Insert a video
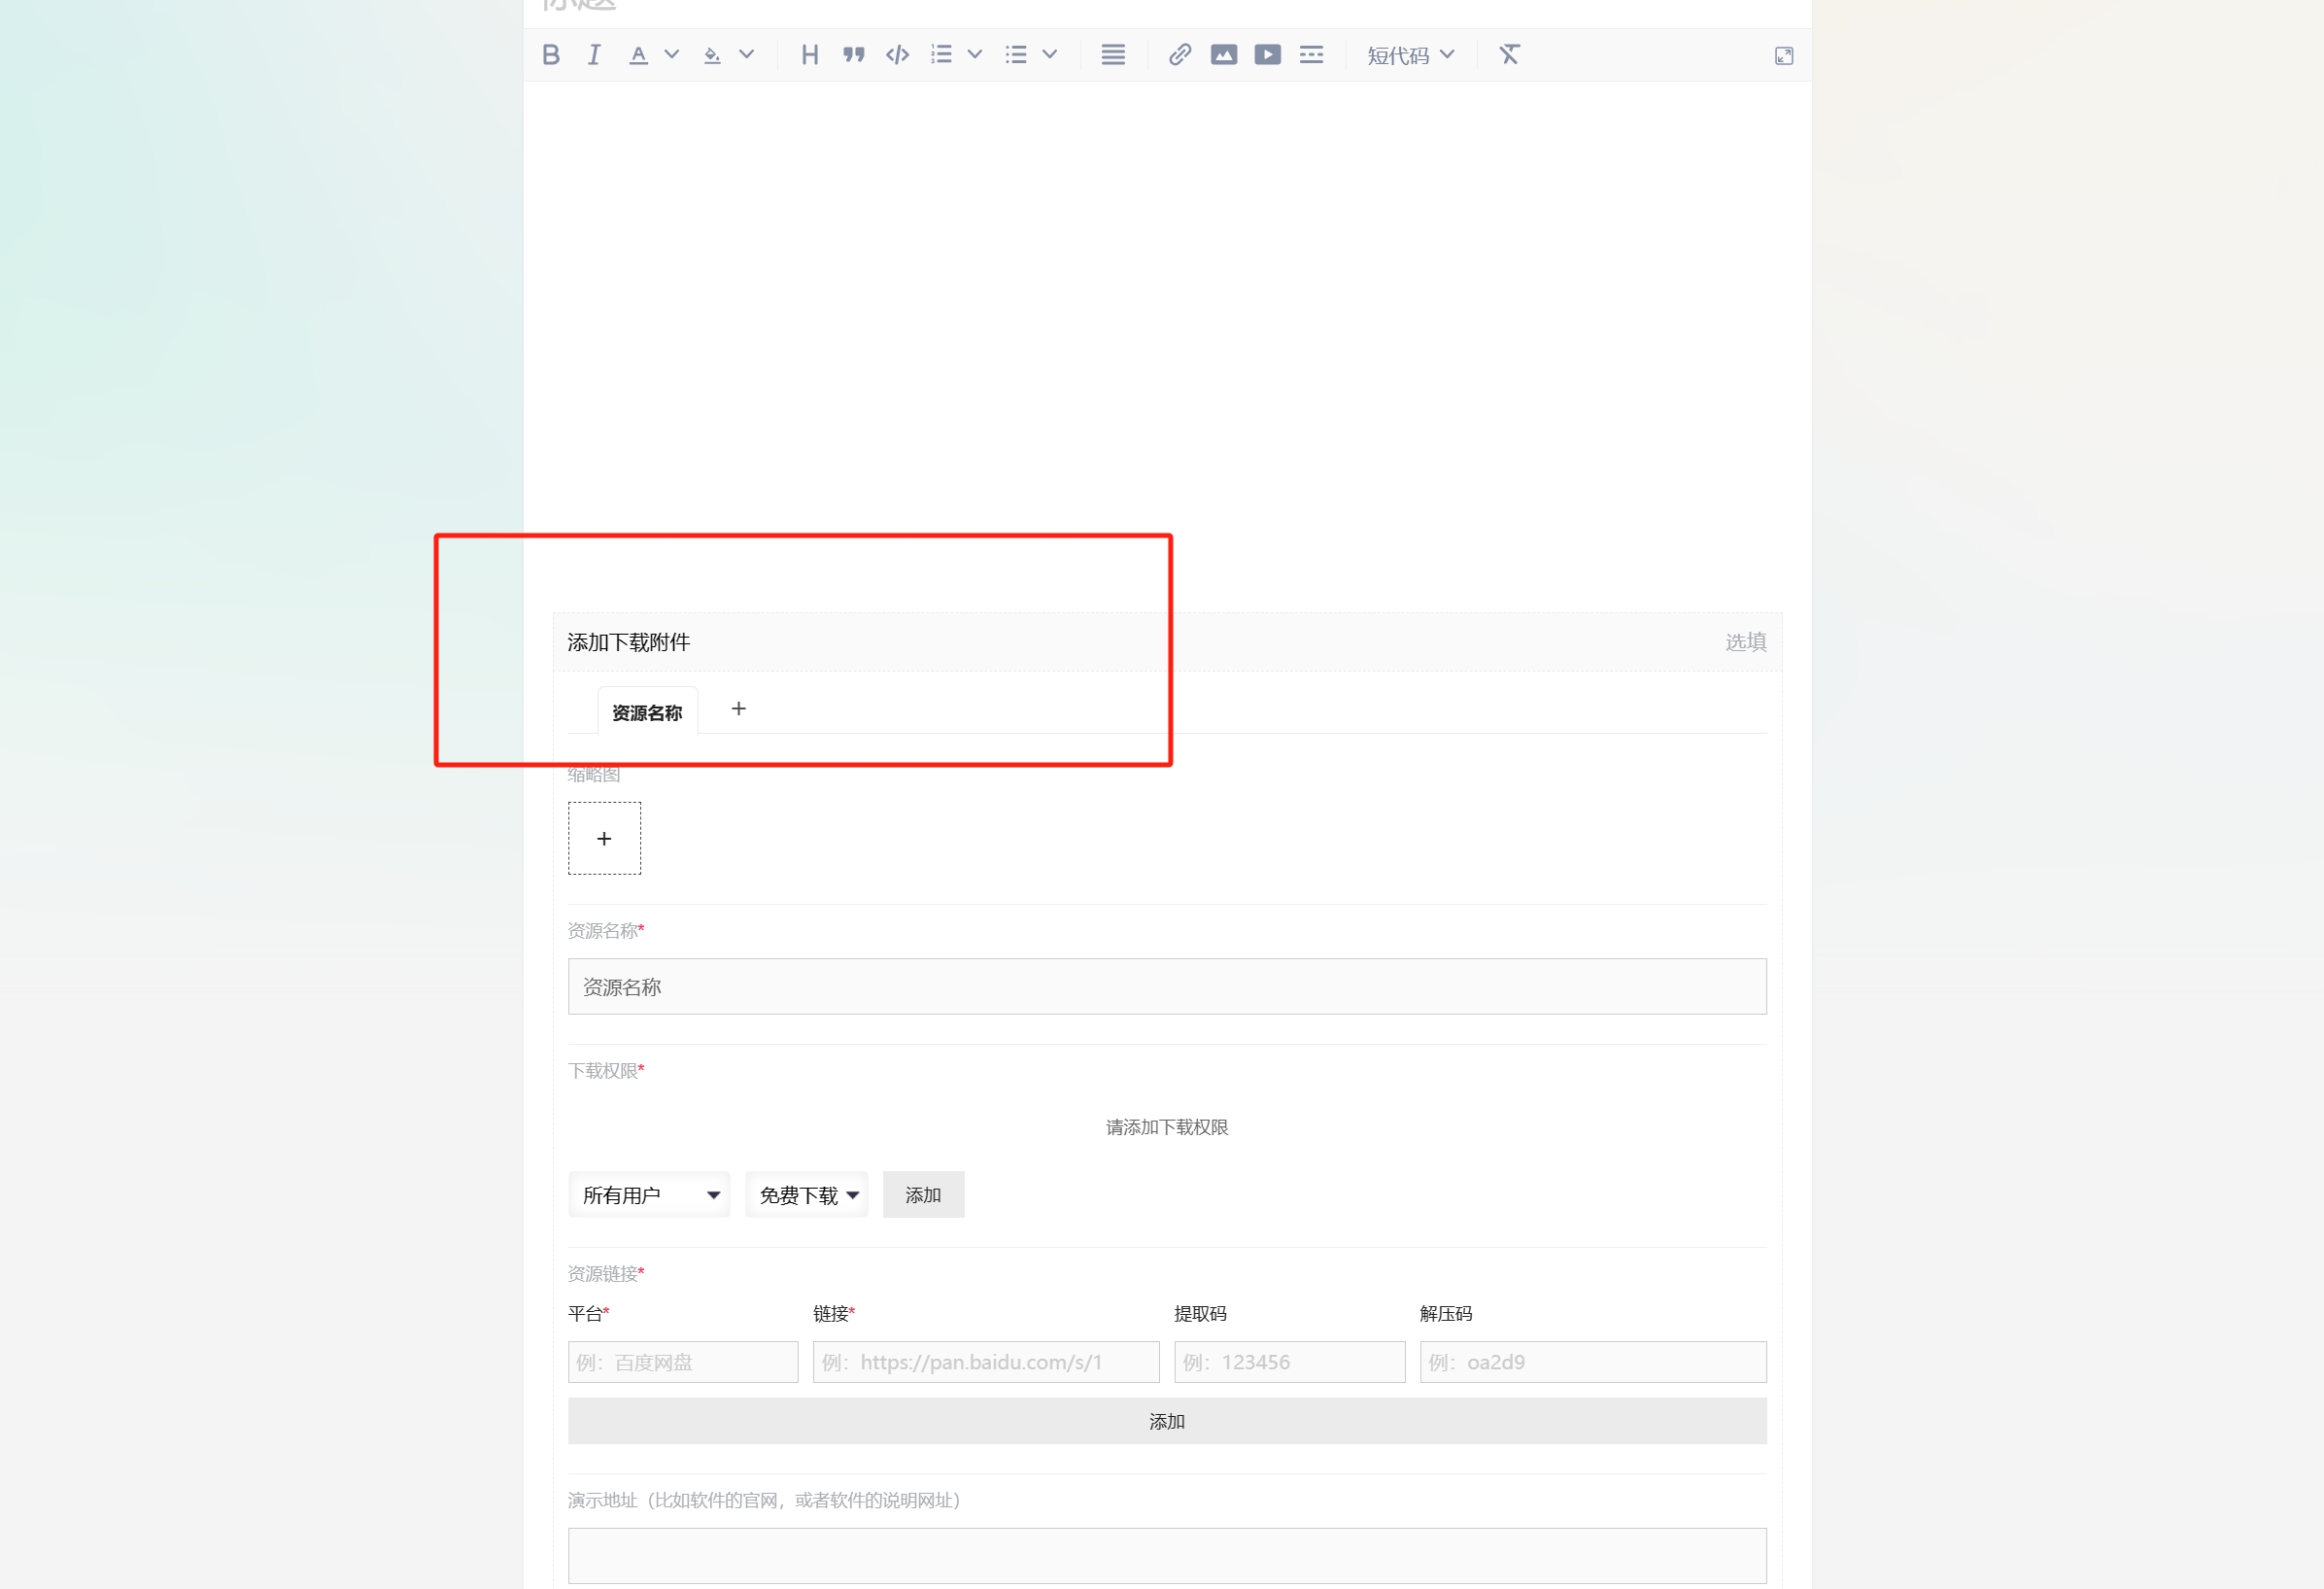This screenshot has width=2324, height=1589. (1267, 55)
